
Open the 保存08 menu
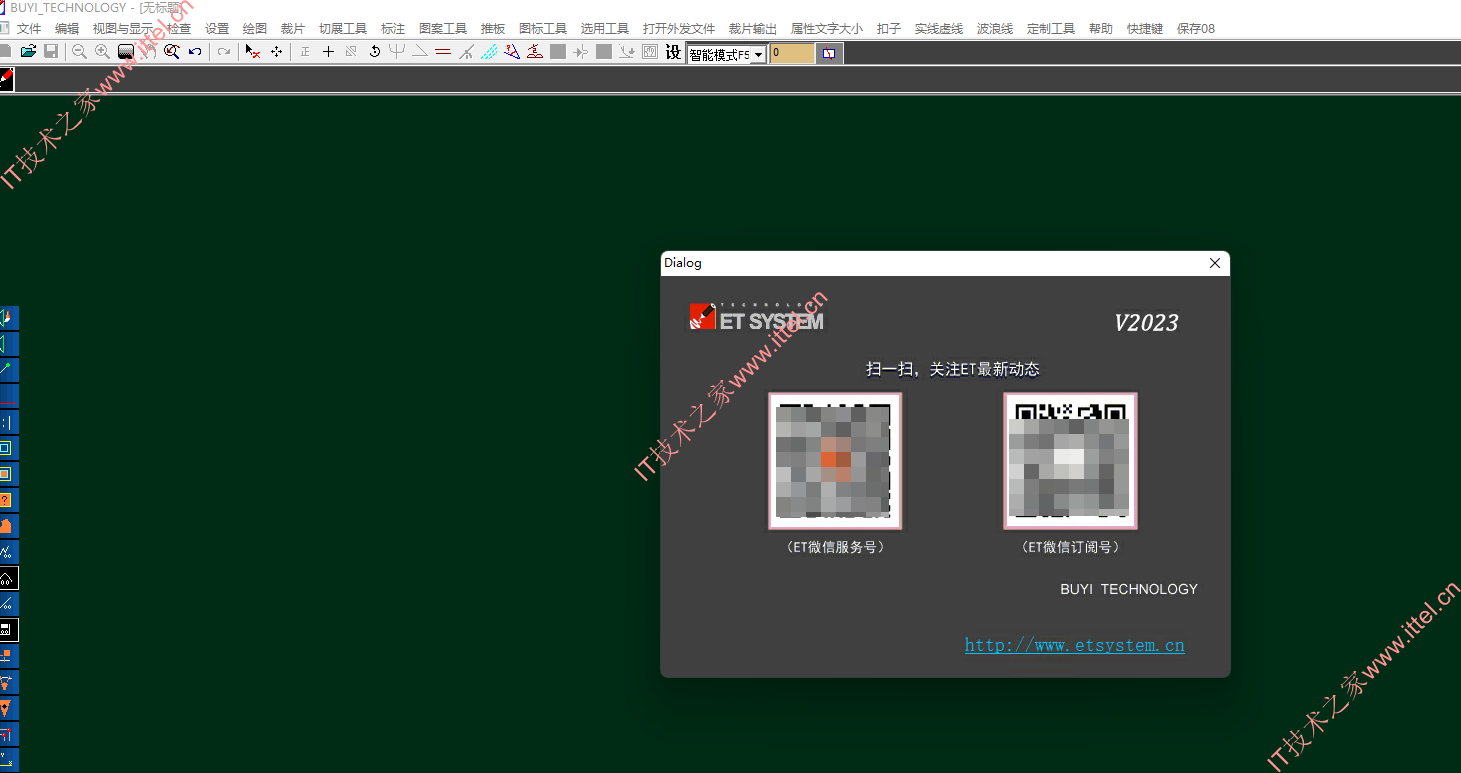(1196, 29)
